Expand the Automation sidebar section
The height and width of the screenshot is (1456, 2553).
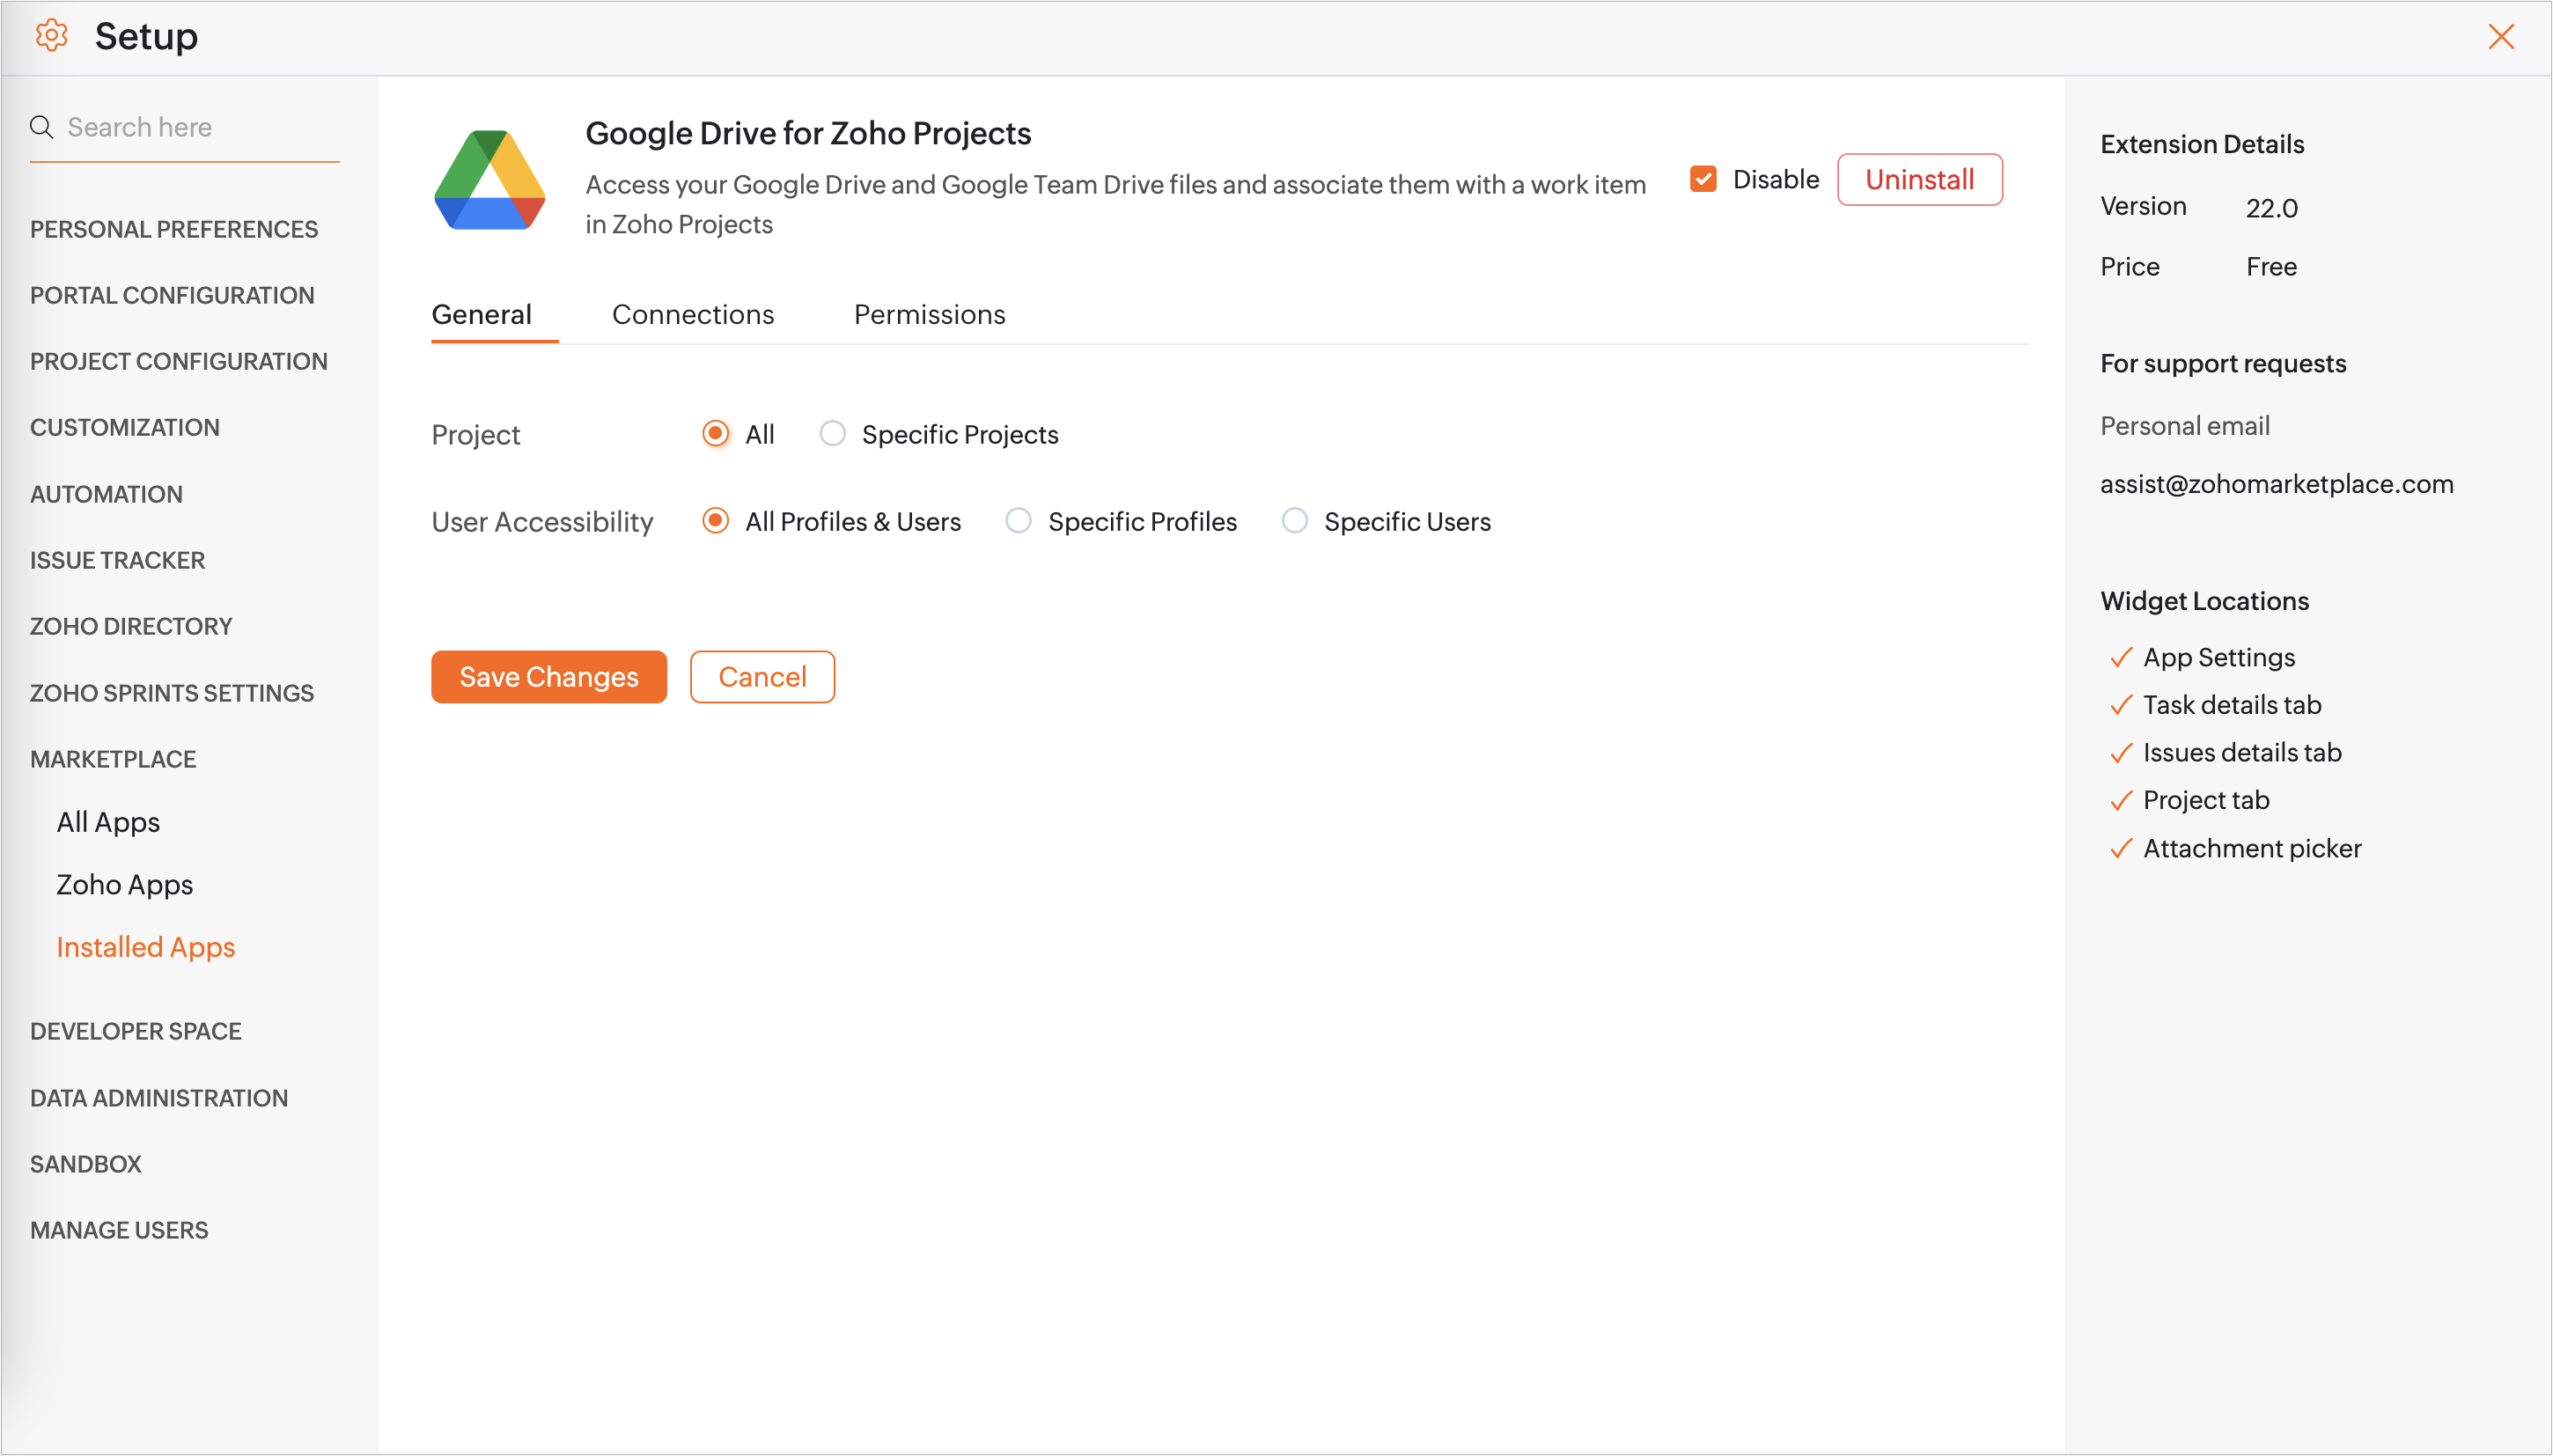[106, 494]
